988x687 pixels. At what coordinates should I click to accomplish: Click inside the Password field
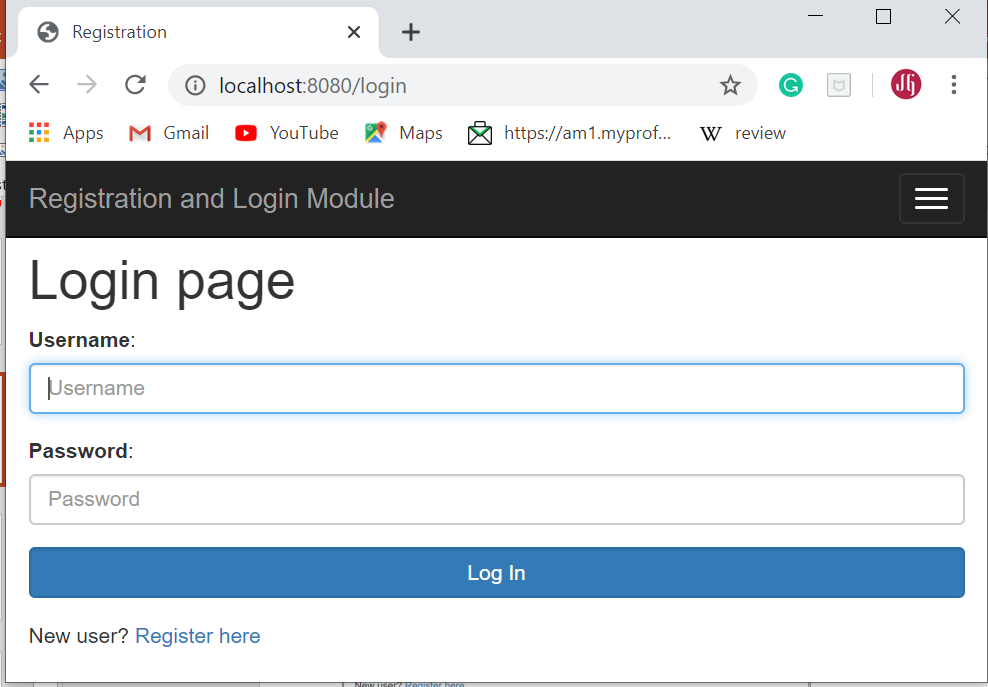pyautogui.click(x=496, y=499)
